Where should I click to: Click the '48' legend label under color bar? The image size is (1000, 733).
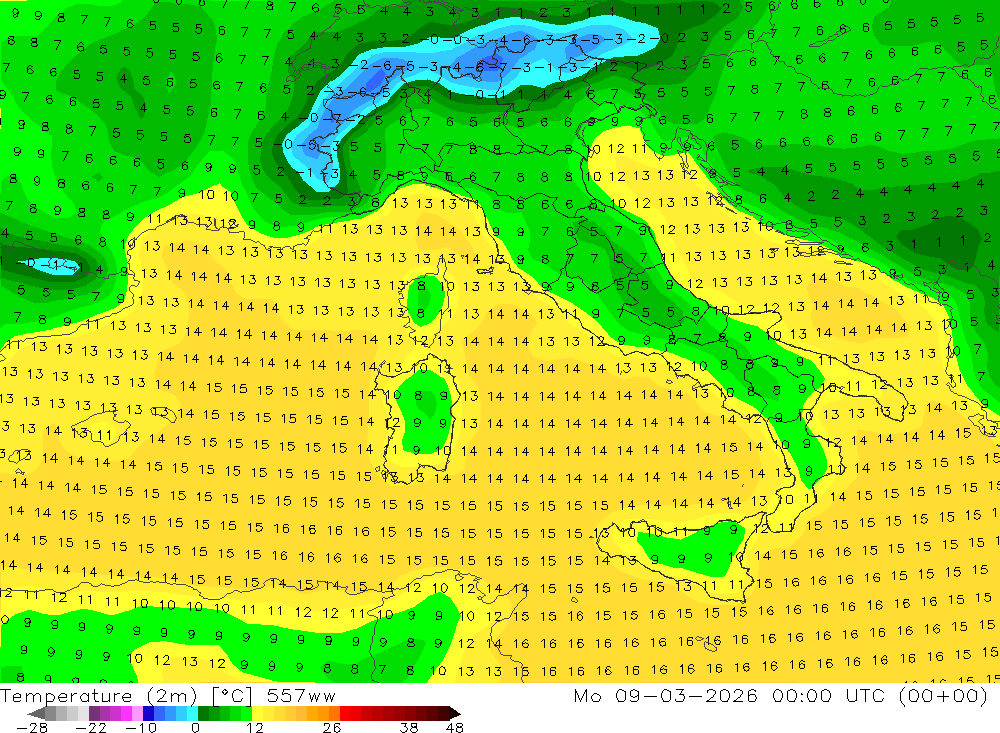pos(455,727)
